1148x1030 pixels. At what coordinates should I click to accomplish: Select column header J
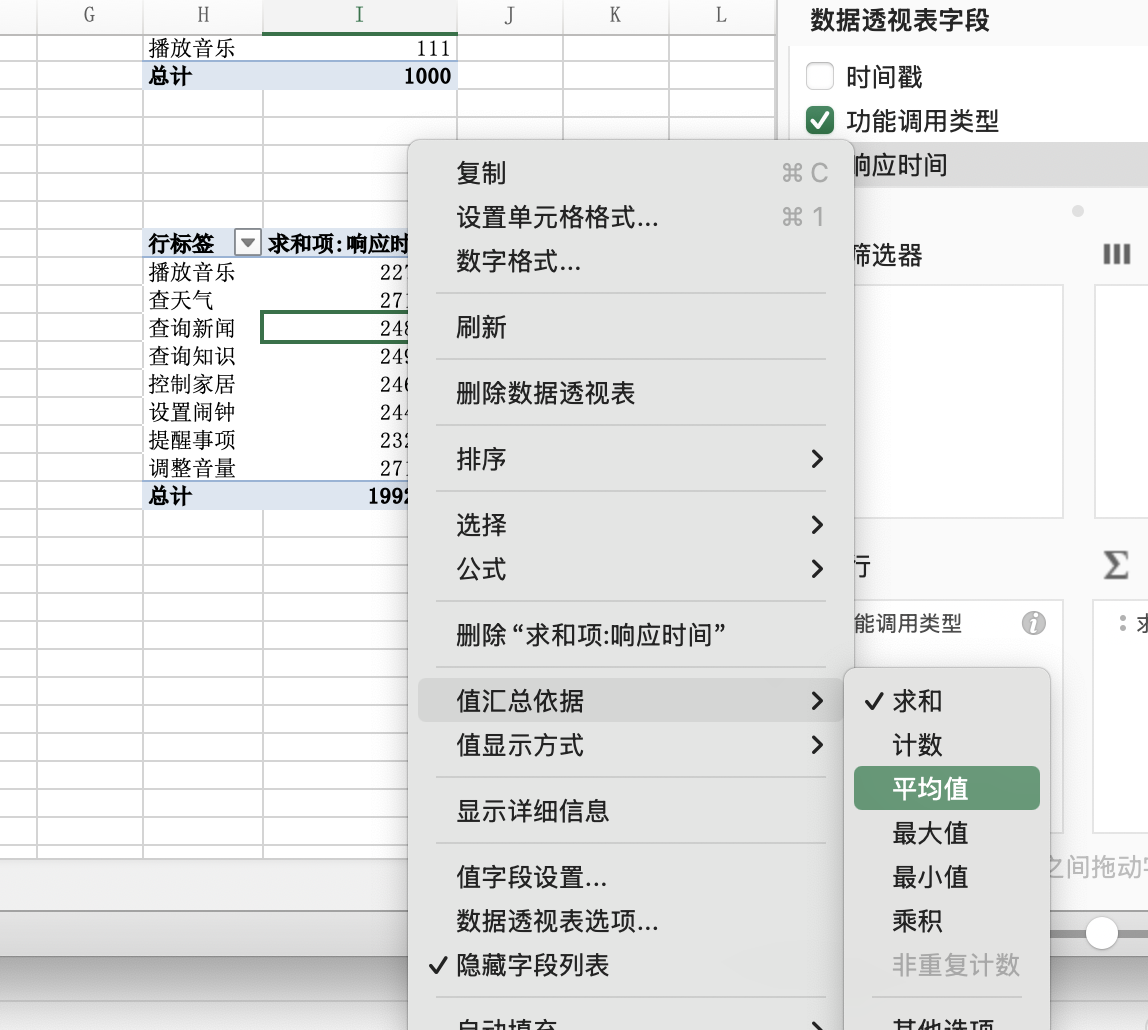510,15
